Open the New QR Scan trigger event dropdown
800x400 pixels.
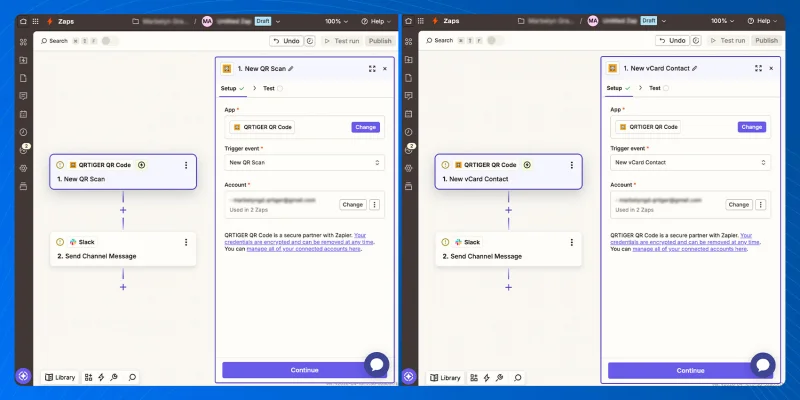point(305,163)
